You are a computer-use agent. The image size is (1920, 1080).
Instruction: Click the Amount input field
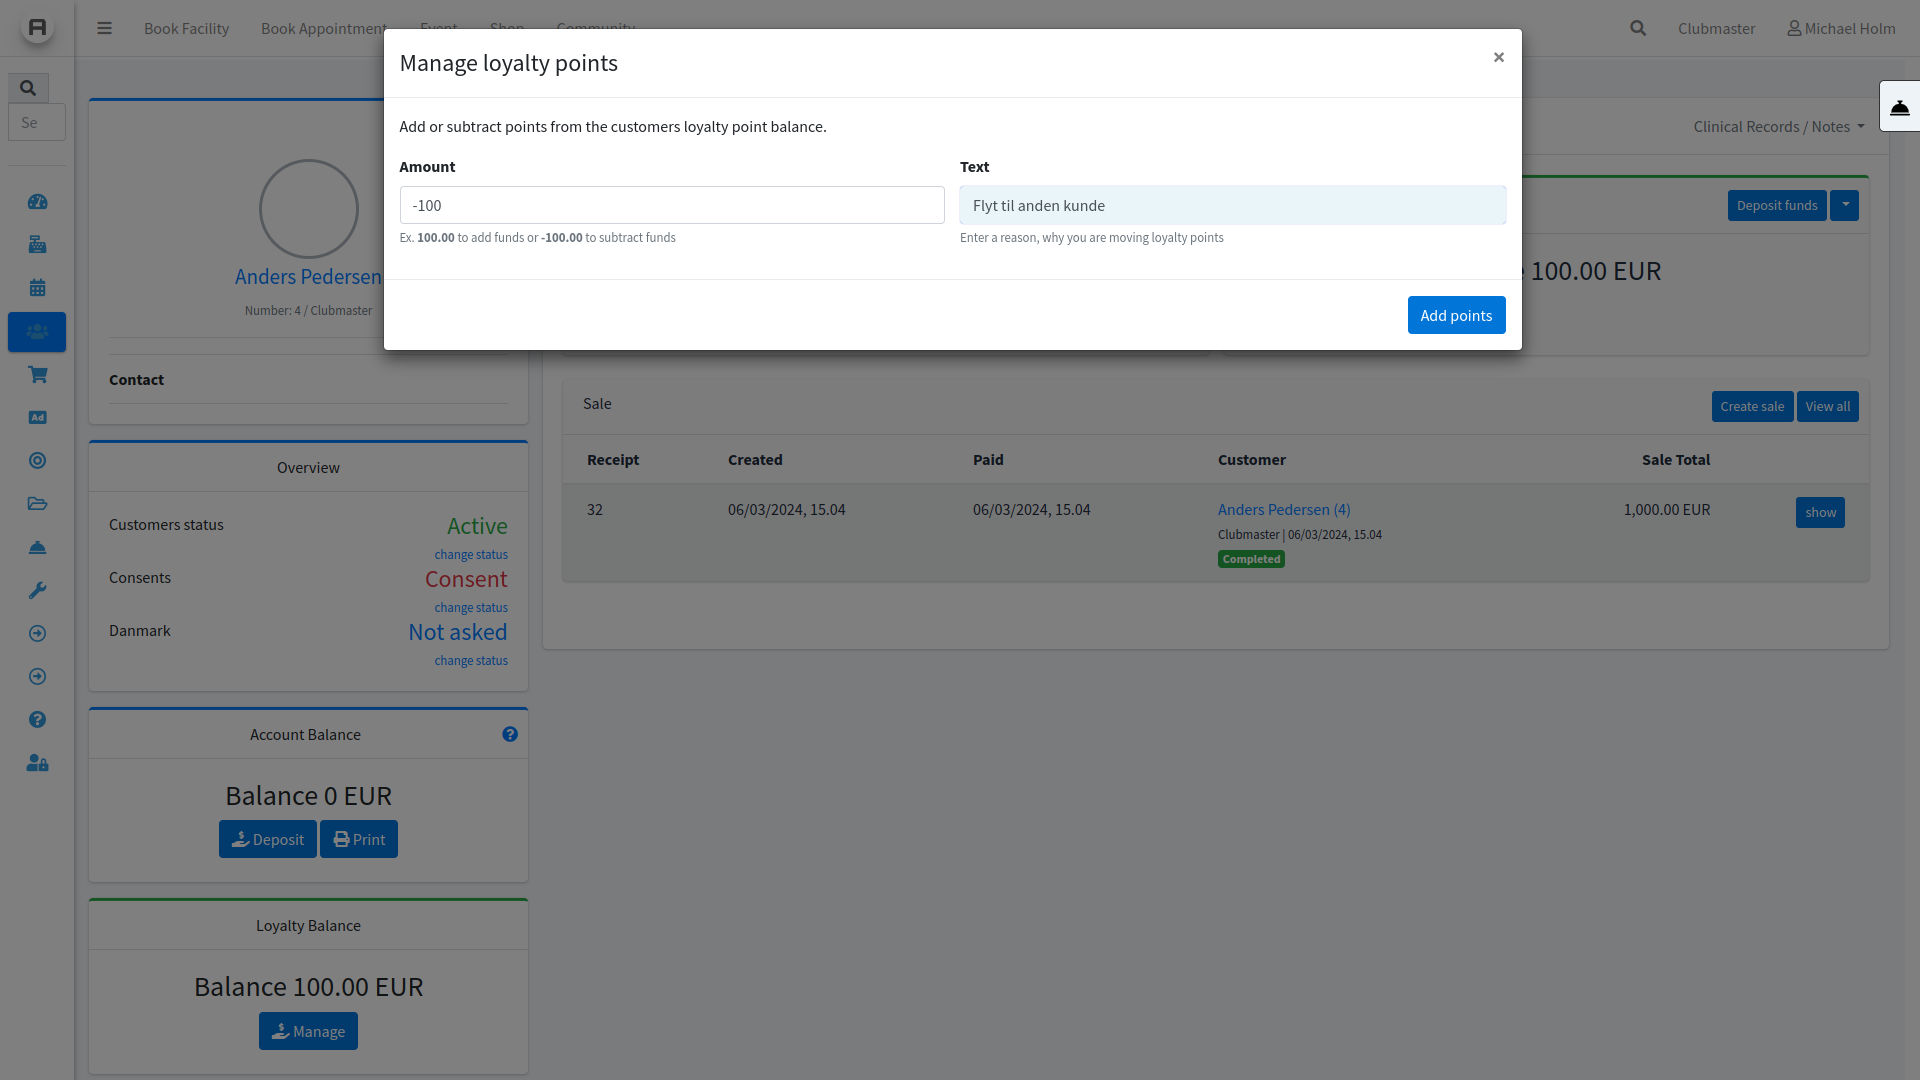coord(671,205)
